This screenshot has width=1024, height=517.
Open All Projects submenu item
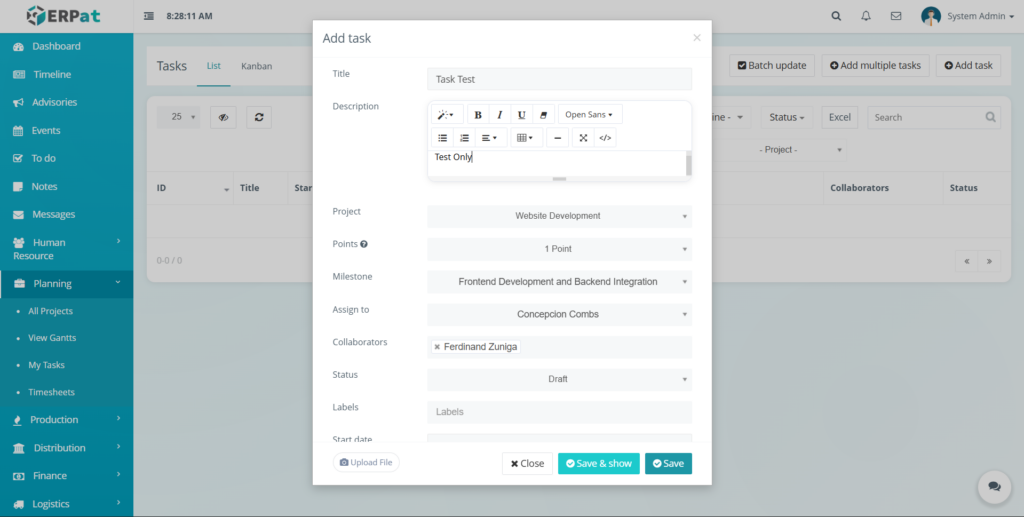pyautogui.click(x=50, y=311)
